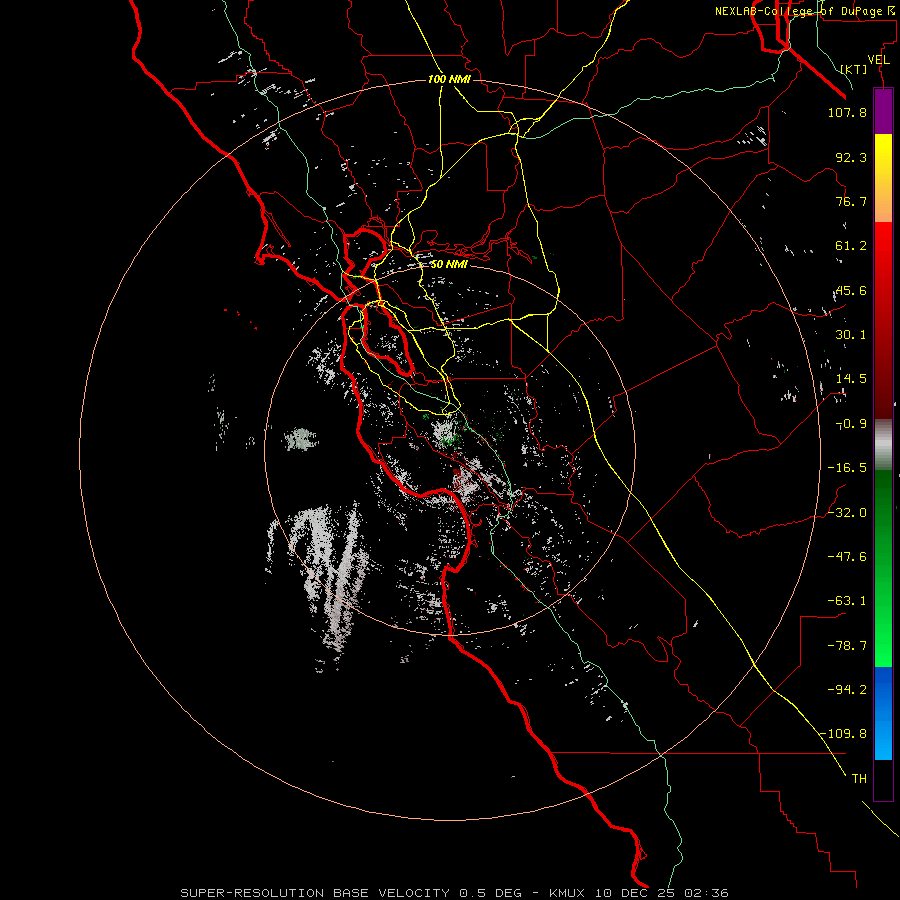
Task: Click the 14.5 velocity scale value
Action: tap(851, 379)
